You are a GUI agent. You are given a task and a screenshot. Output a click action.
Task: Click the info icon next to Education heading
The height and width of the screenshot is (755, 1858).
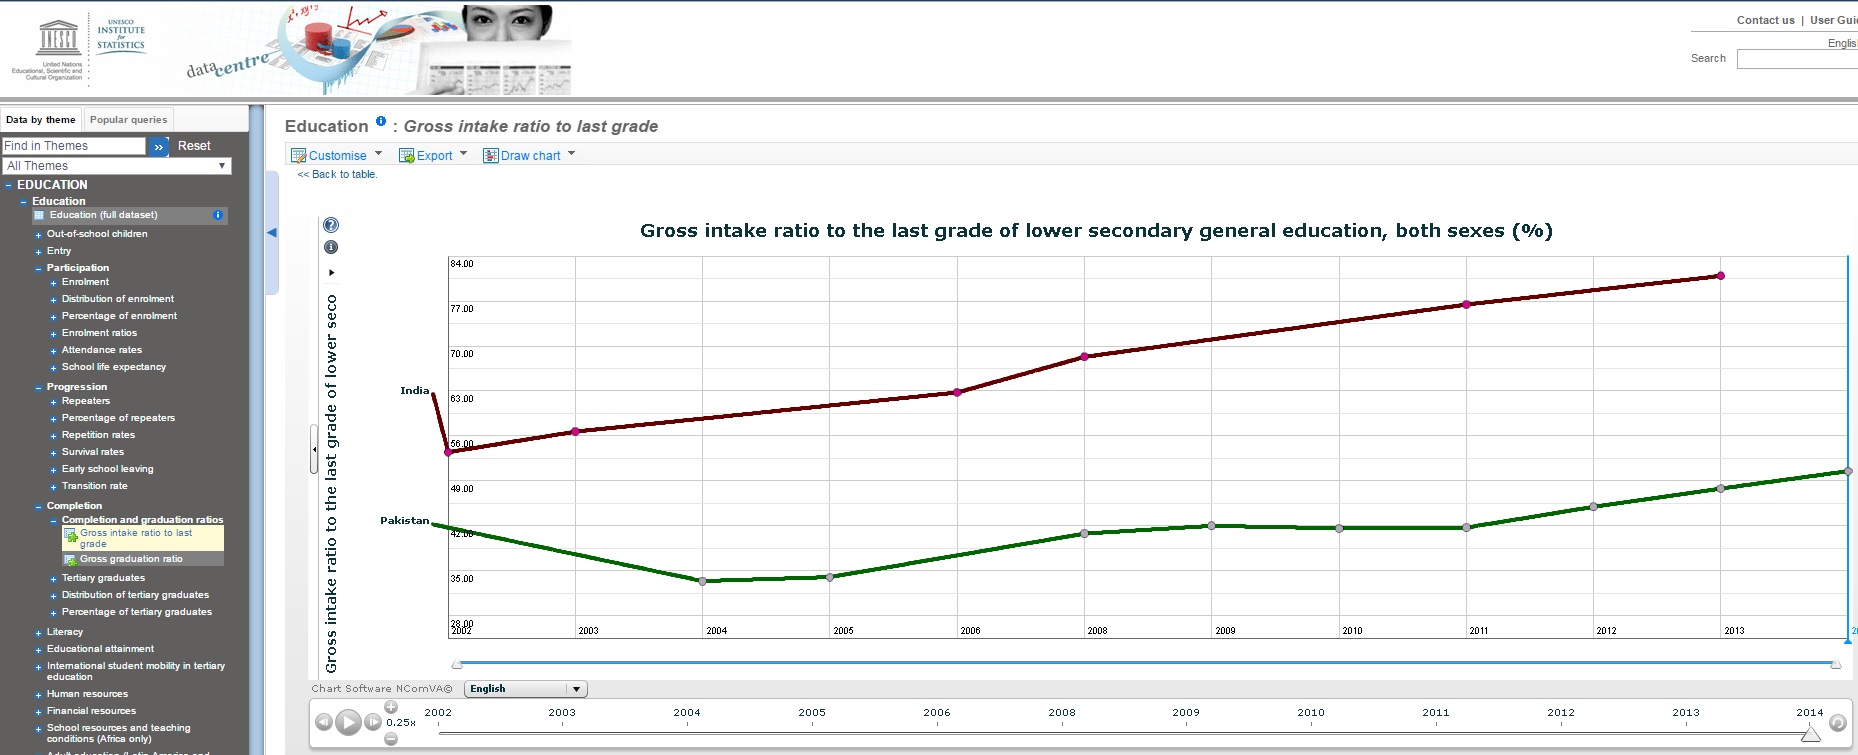(x=381, y=121)
